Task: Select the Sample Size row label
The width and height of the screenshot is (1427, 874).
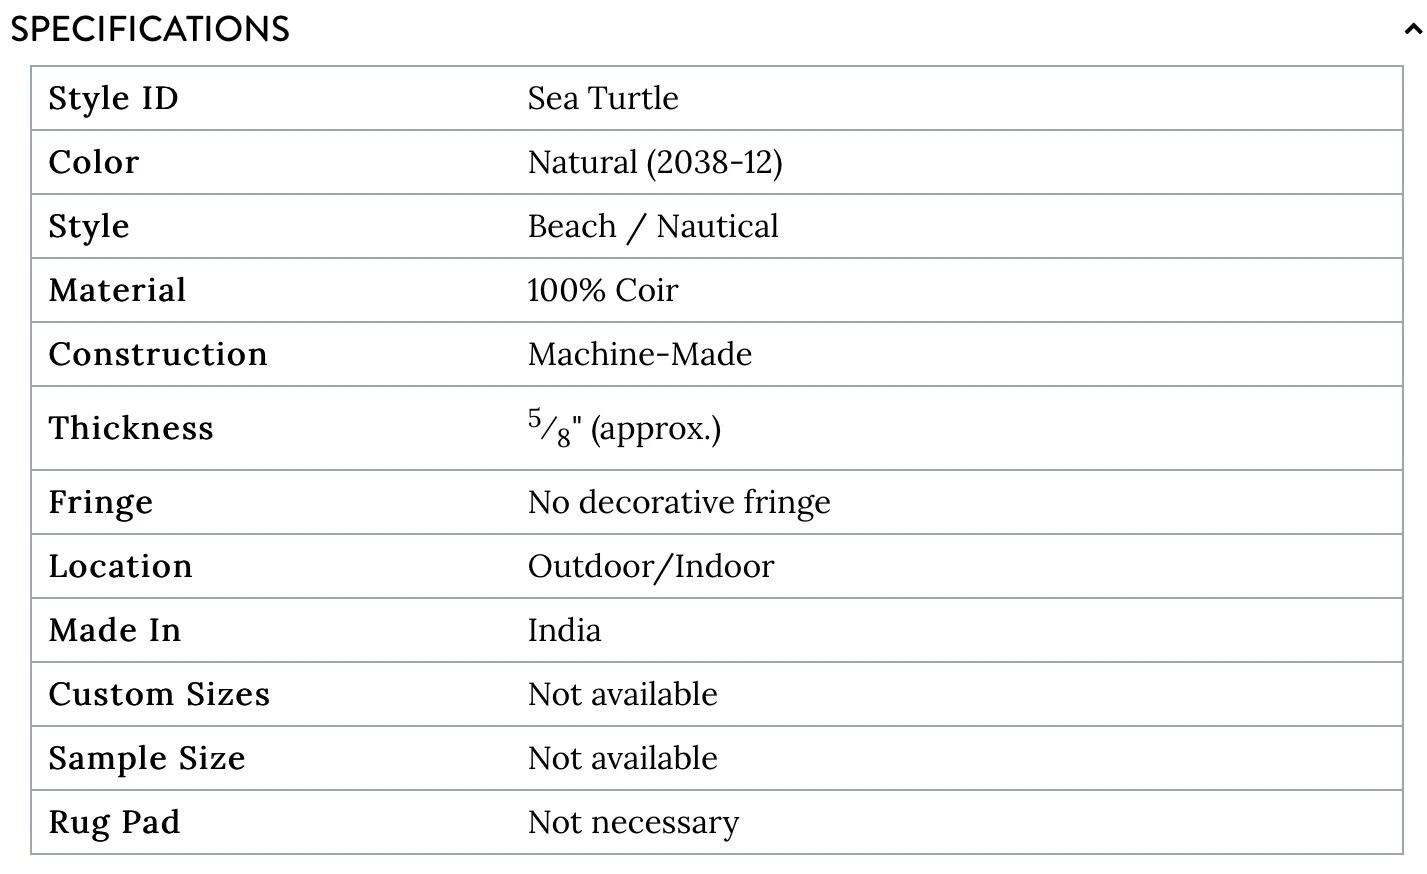Action: 147,758
